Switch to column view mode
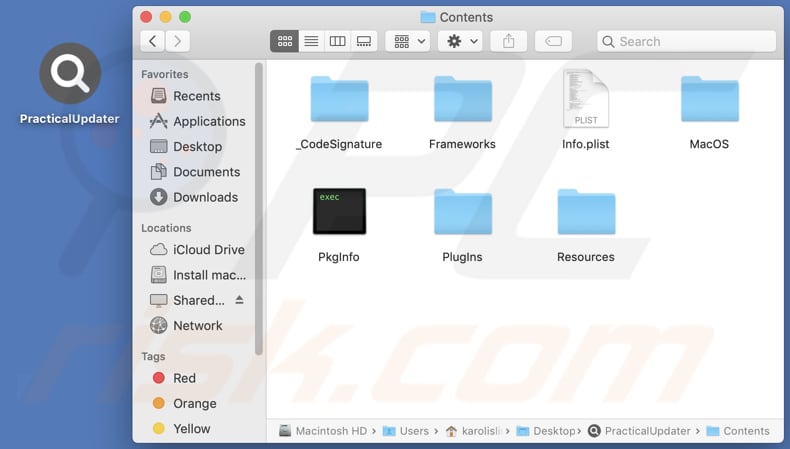The image size is (790, 449). pyautogui.click(x=338, y=41)
